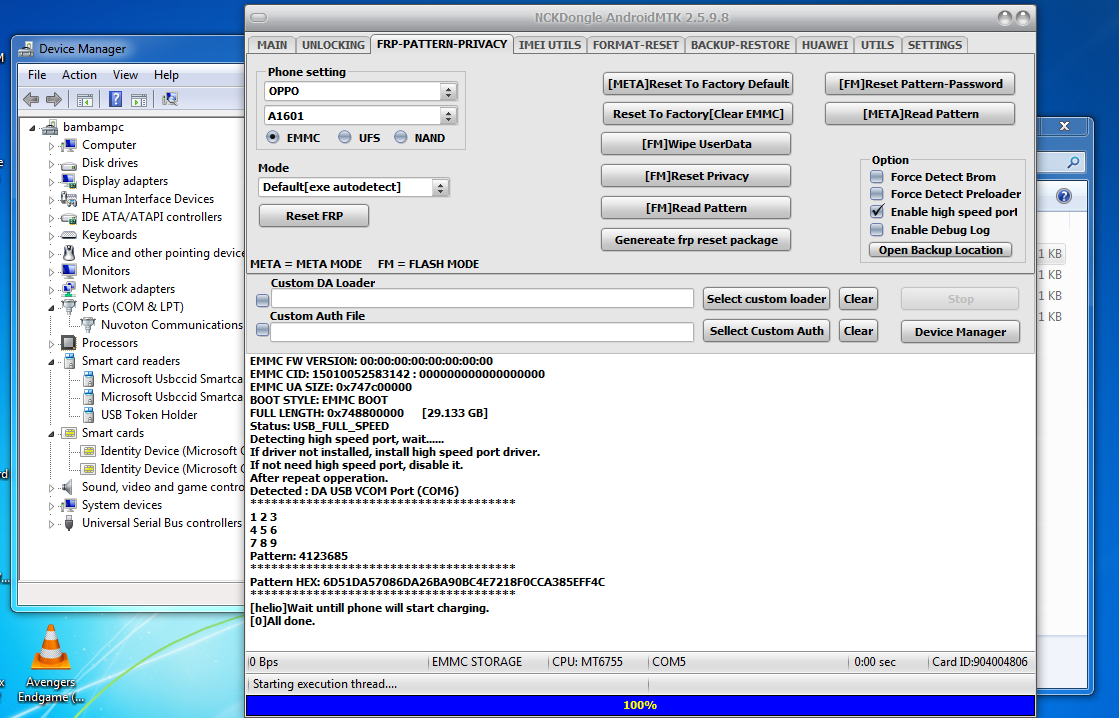Select the Sound, video and game controllers icon
This screenshot has width=1119, height=718.
(x=68, y=487)
